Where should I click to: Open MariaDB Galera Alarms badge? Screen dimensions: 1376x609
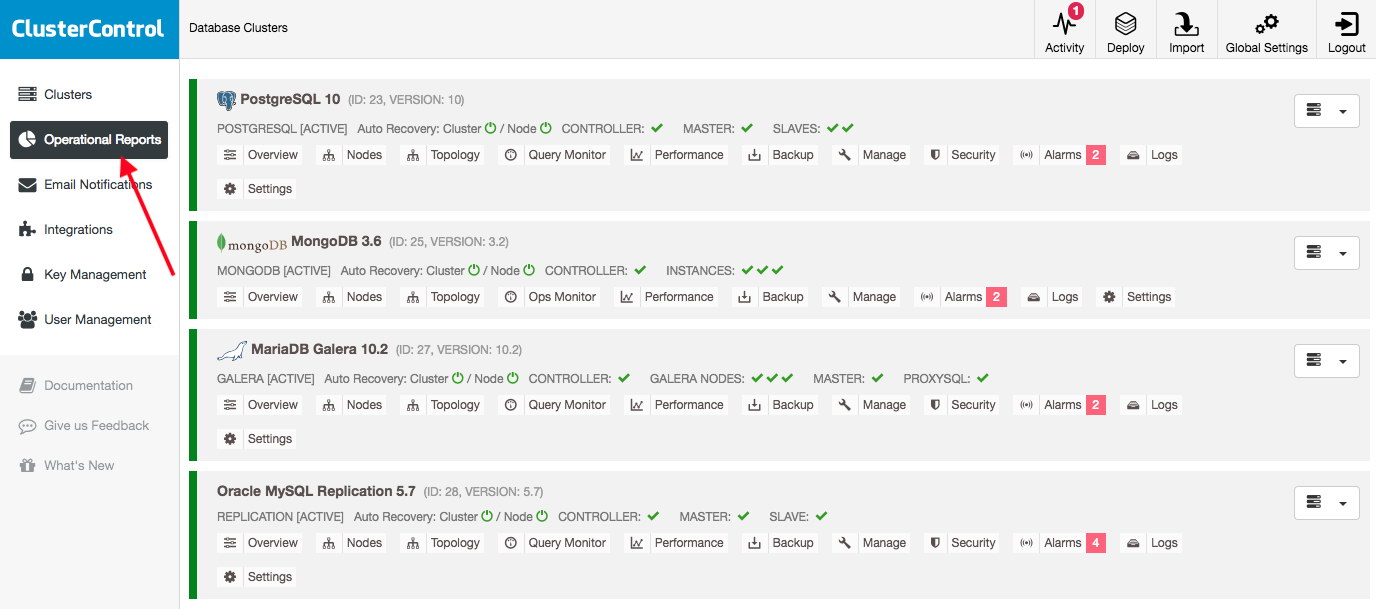pos(1096,405)
